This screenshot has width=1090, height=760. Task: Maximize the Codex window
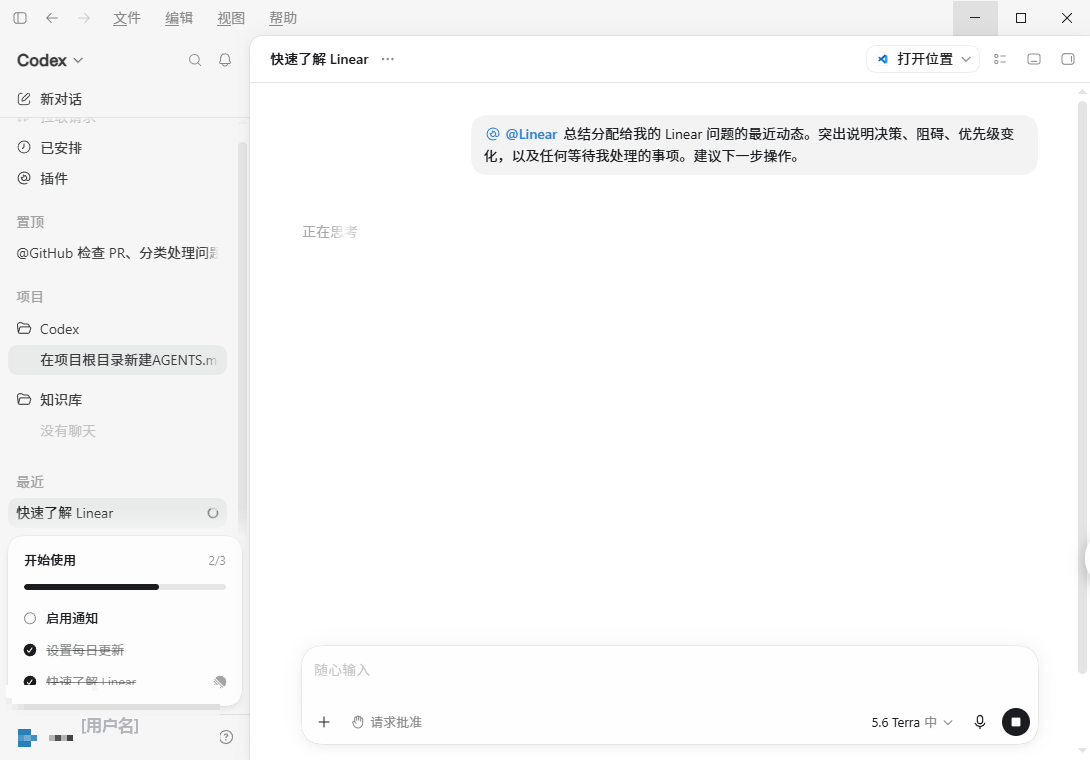coord(1020,18)
